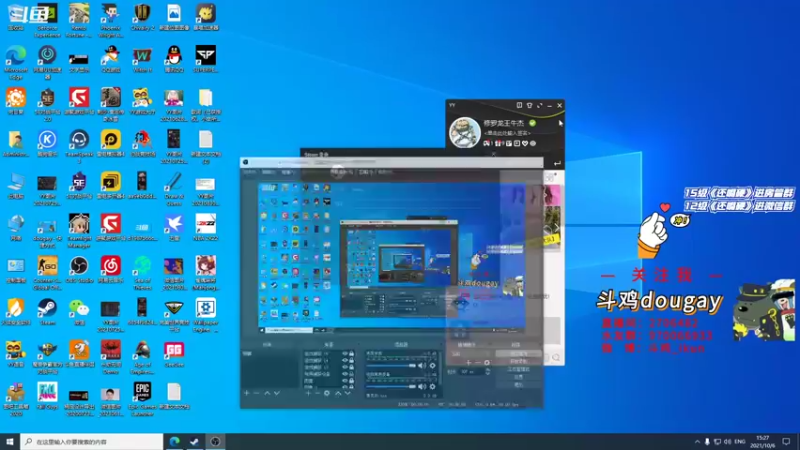800x450 pixels.
Task: Open the OBS File menu
Action: click(x=249, y=172)
